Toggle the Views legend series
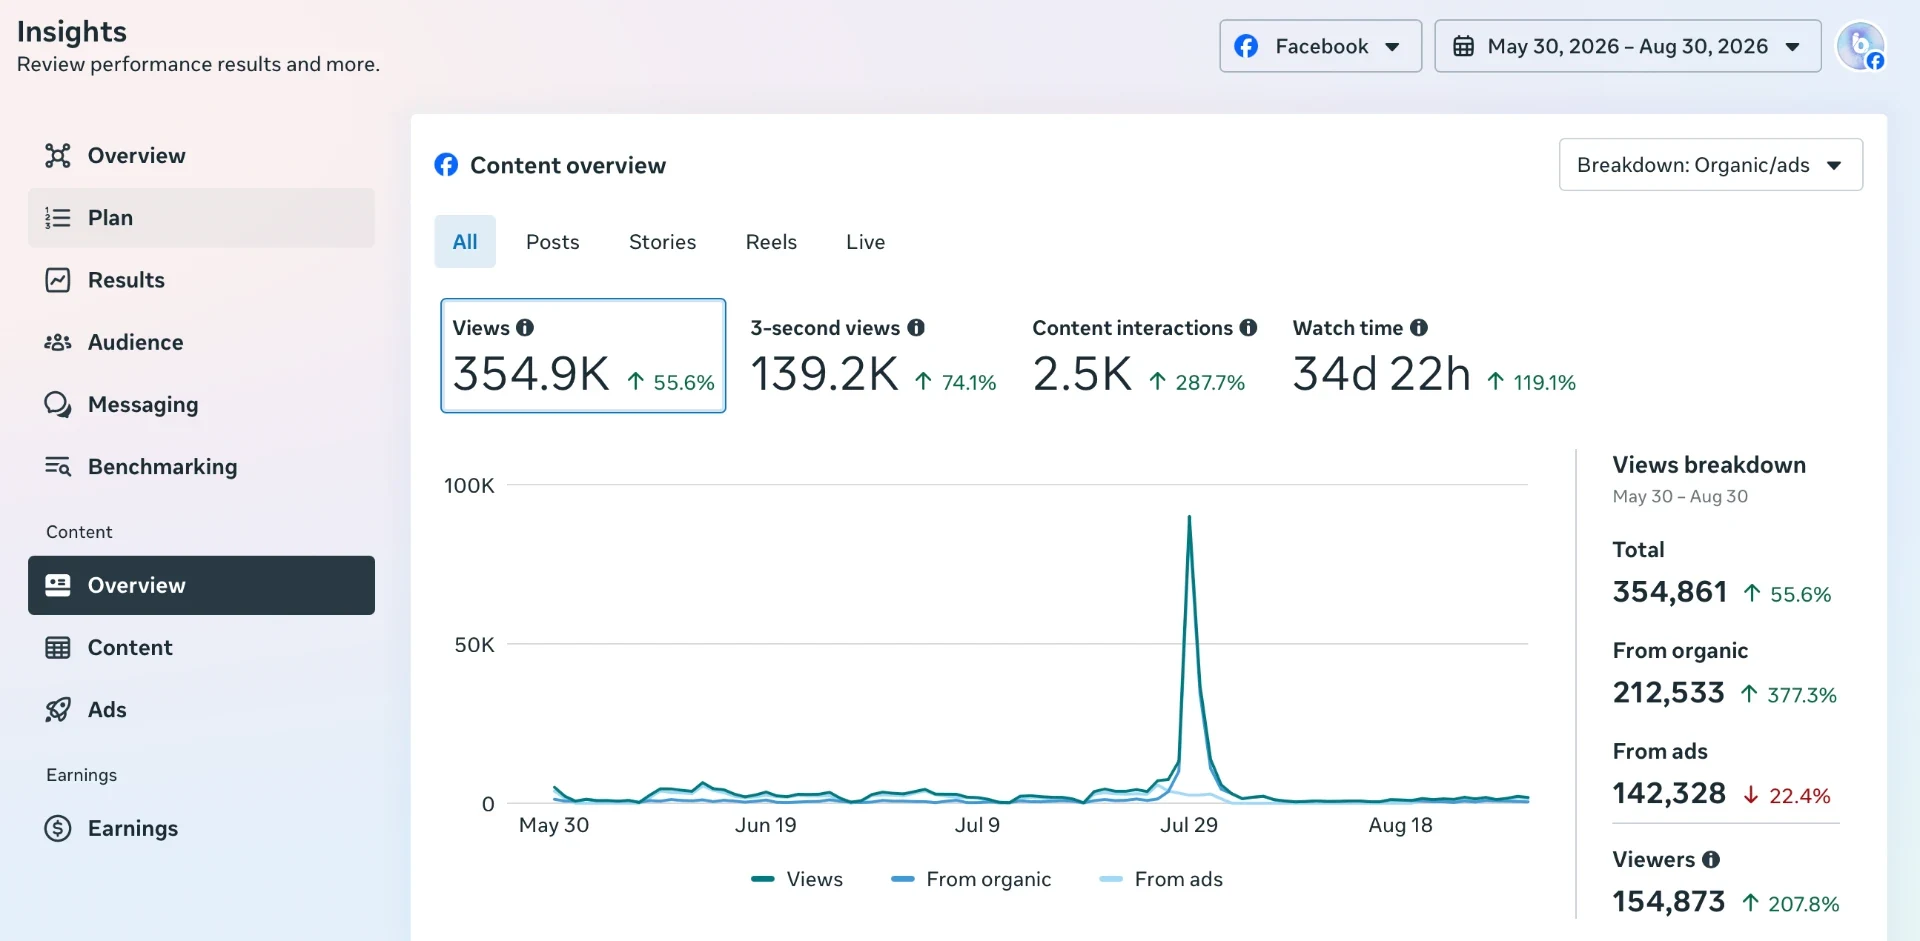Viewport: 1920px width, 941px height. pos(797,879)
